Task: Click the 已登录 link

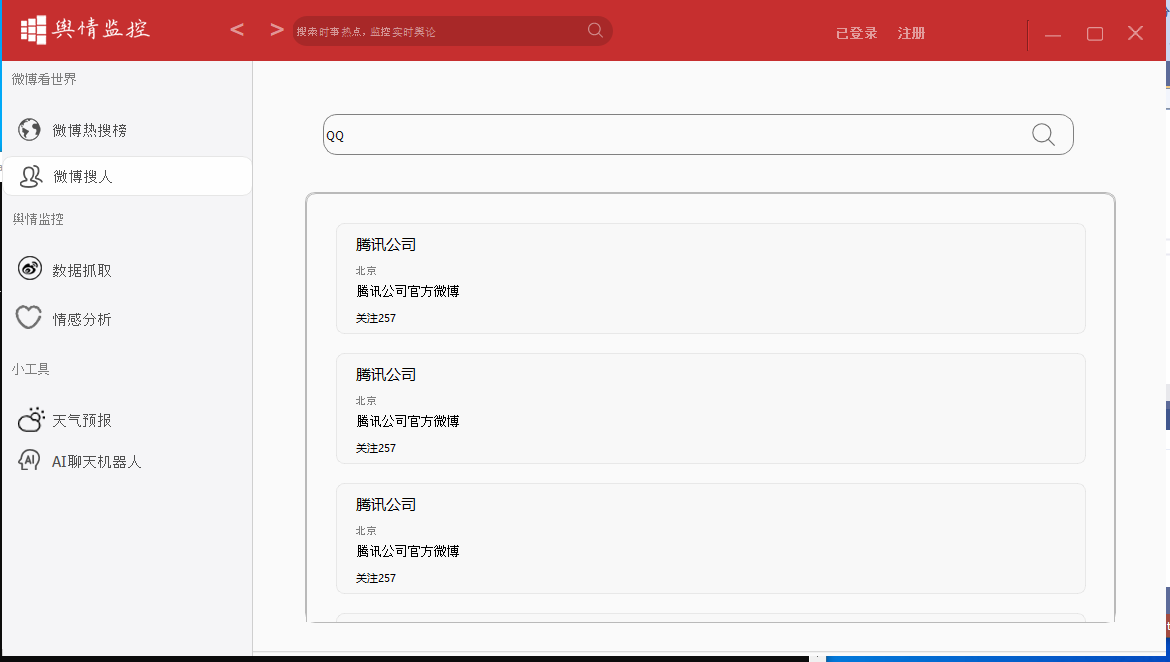Action: 856,33
